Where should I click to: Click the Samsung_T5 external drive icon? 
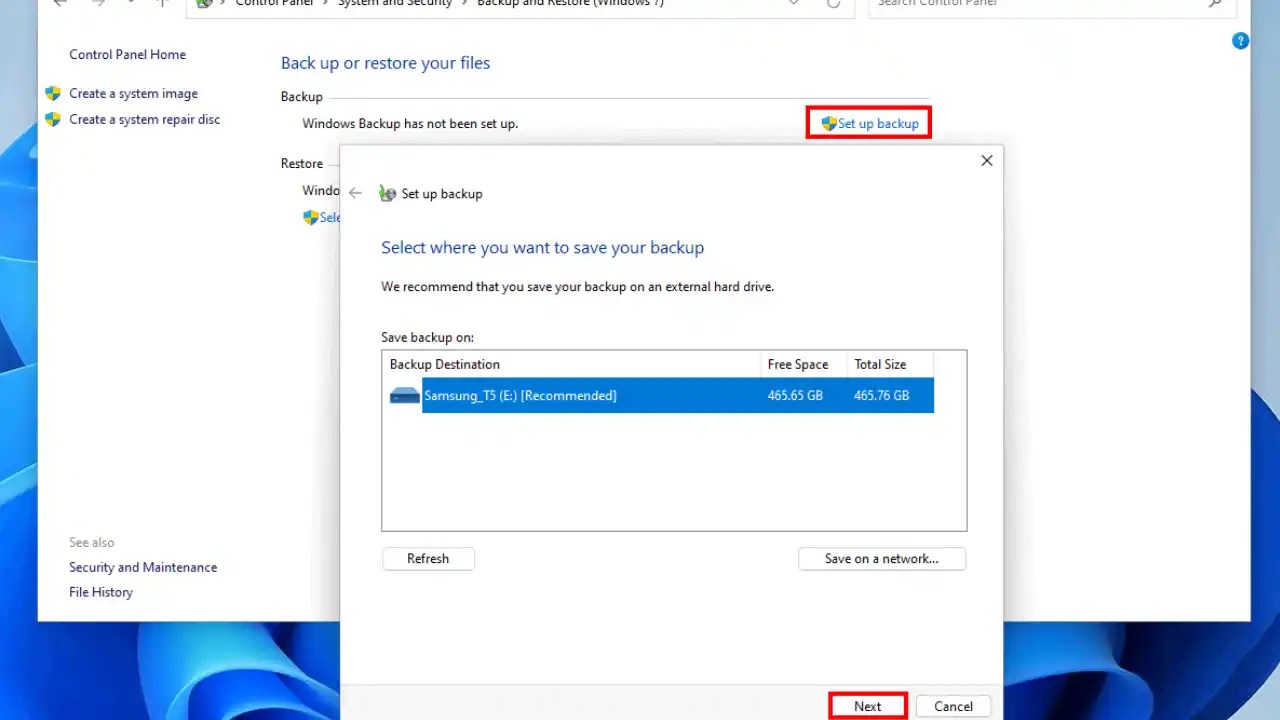click(x=404, y=395)
